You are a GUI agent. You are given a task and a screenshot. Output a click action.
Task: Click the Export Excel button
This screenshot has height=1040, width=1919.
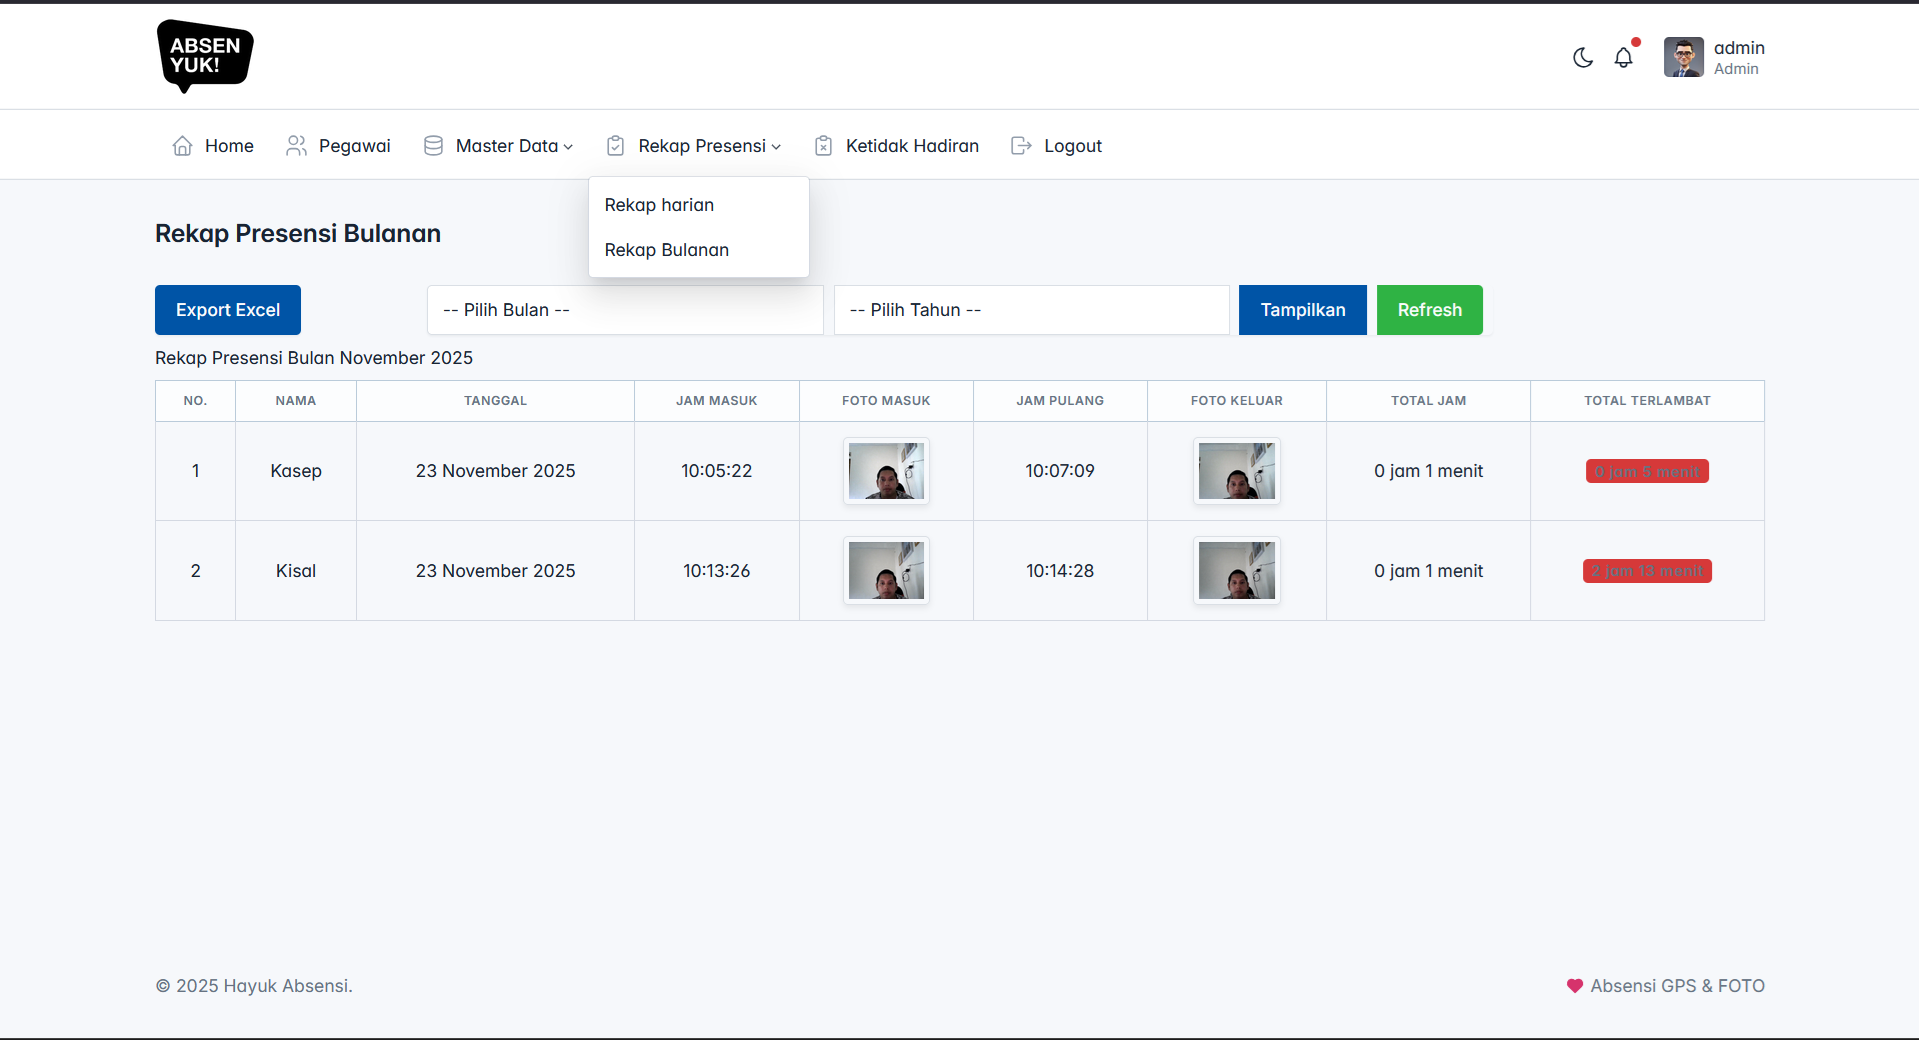point(228,310)
